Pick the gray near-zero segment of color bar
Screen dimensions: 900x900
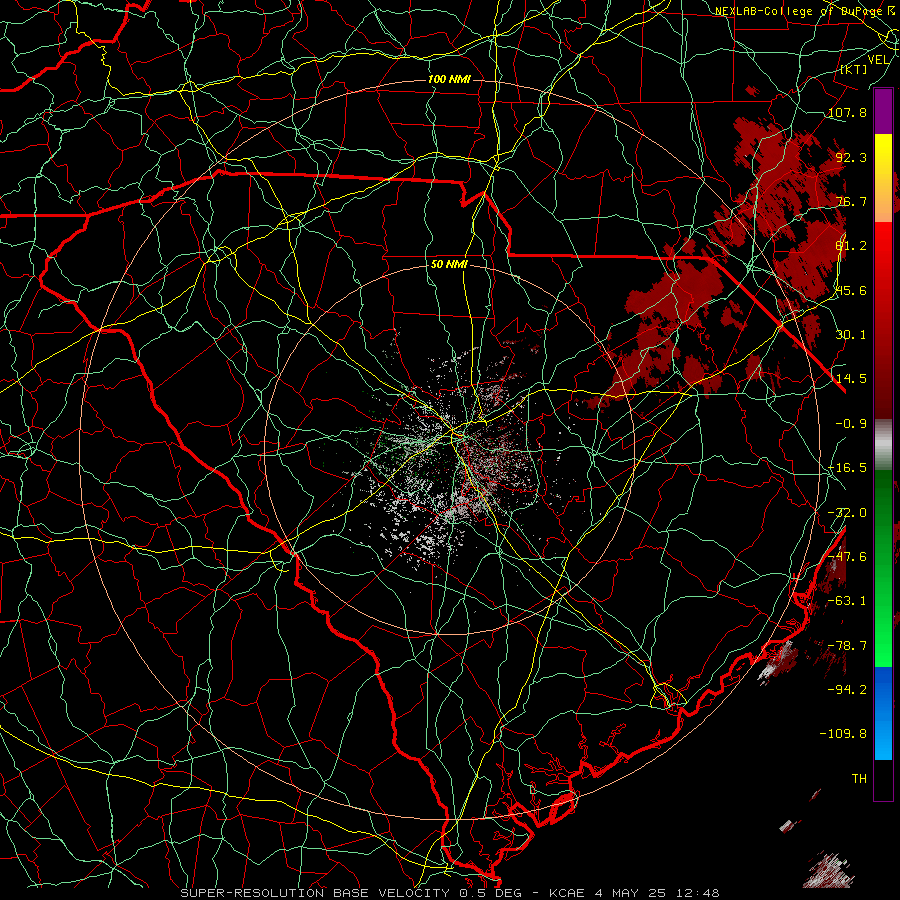coord(883,445)
